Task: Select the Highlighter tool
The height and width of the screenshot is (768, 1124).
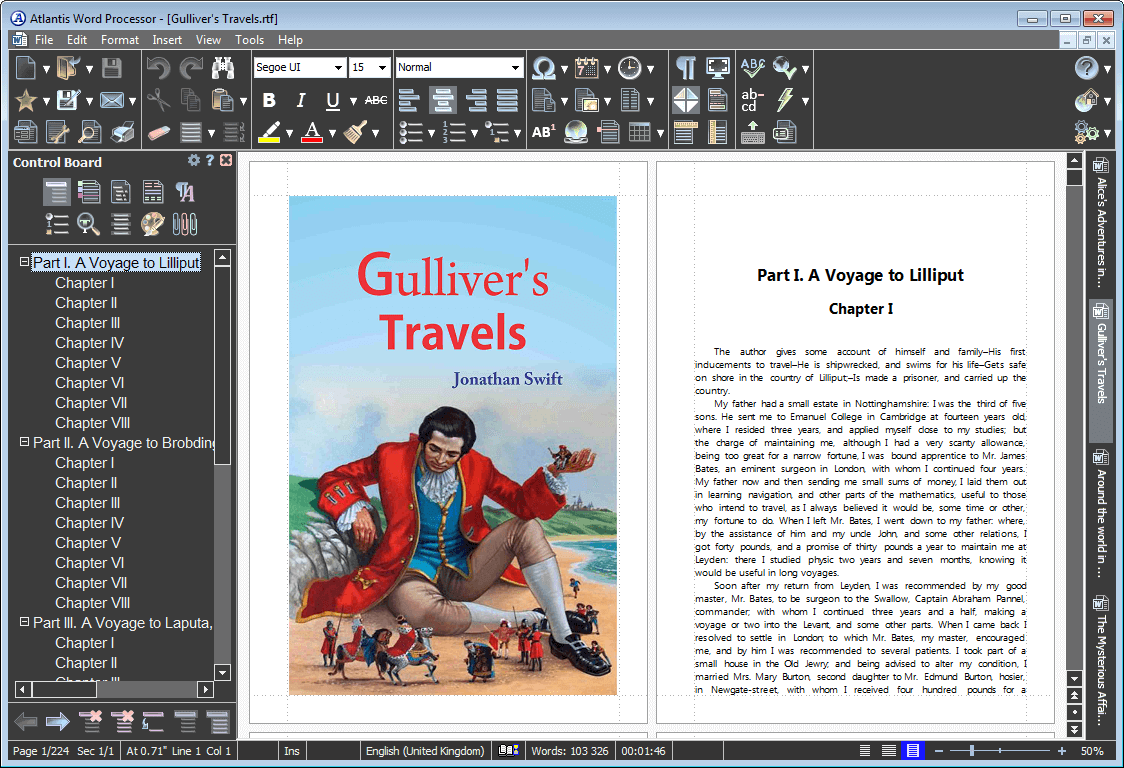Action: point(270,131)
